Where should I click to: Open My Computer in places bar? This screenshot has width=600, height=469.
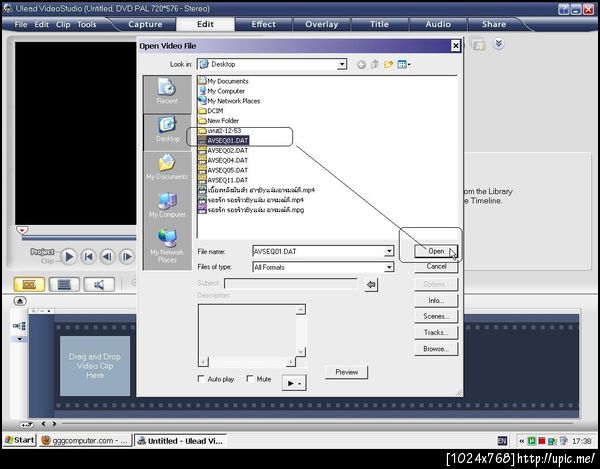point(167,205)
